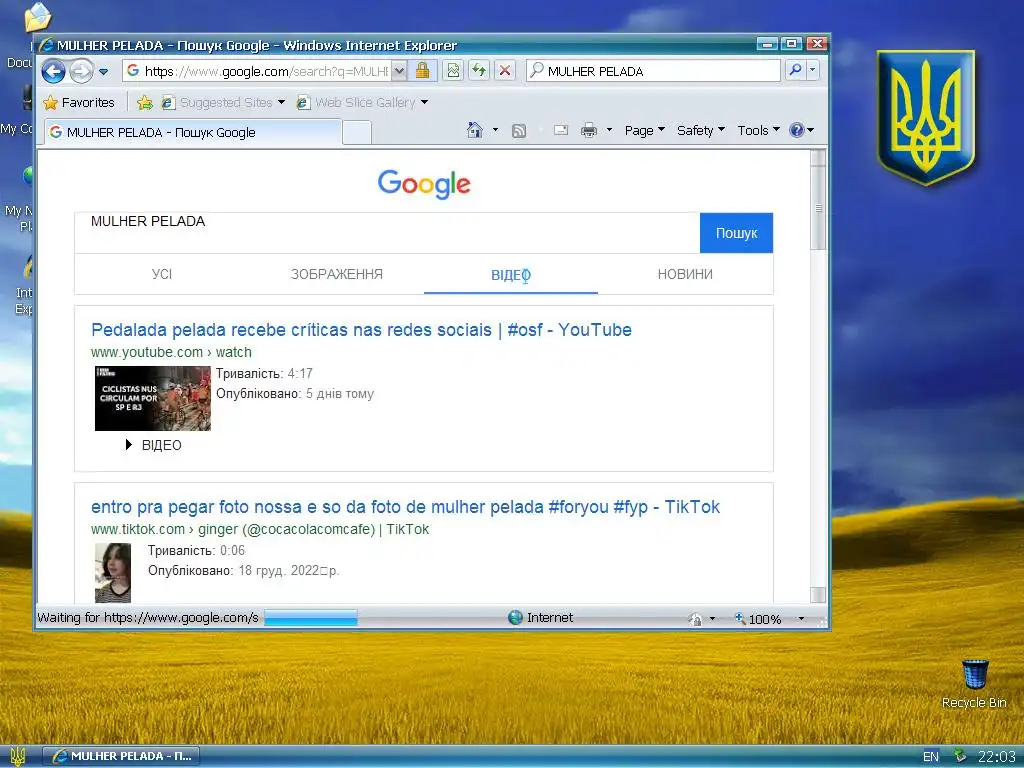Screen dimensions: 1024x768
Task: Click the Protected Mode status icon
Action: click(696, 618)
